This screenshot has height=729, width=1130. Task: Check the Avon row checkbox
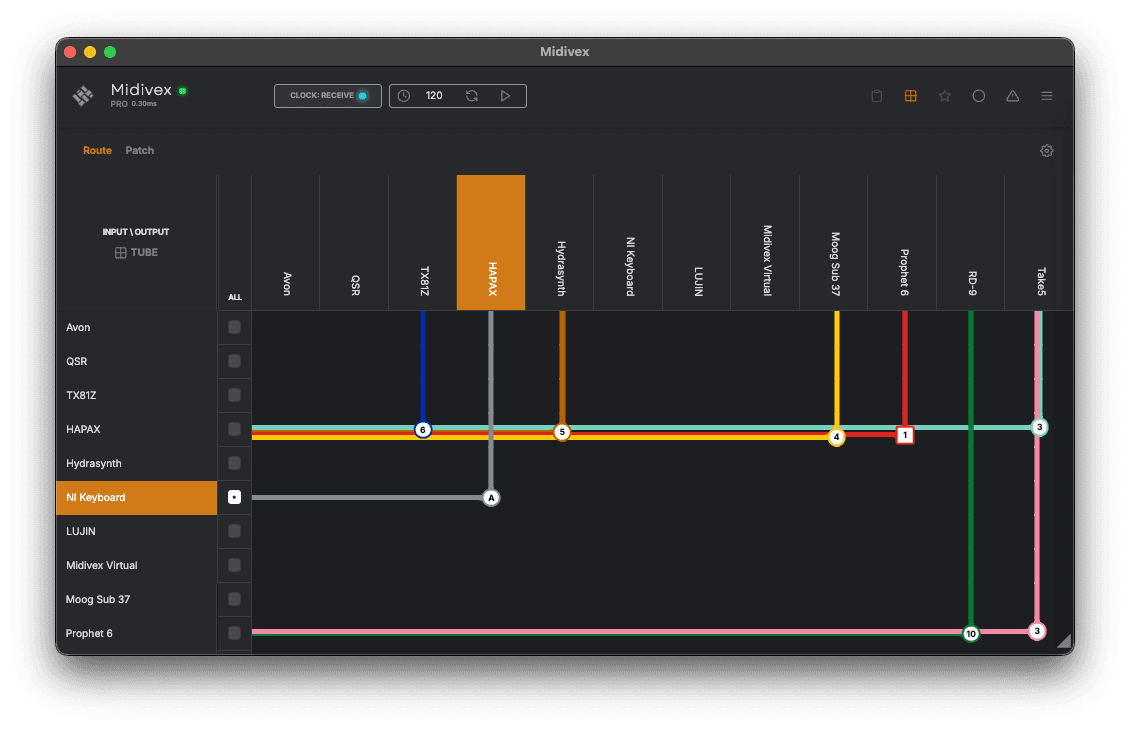pyautogui.click(x=234, y=327)
